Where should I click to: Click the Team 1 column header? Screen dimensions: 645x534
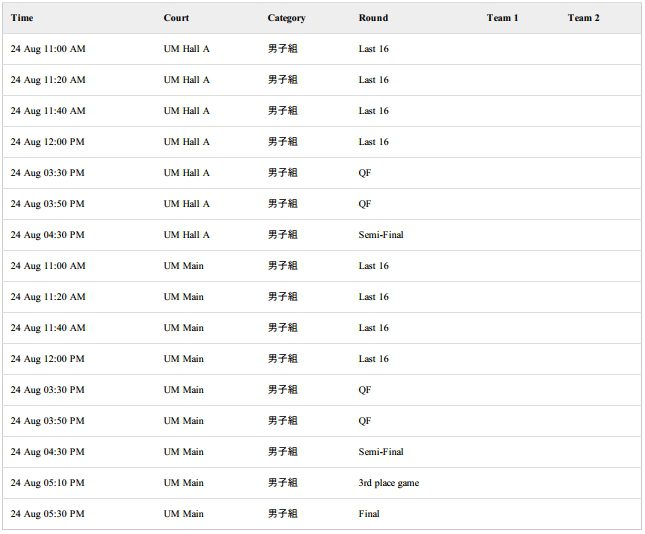pyautogui.click(x=502, y=18)
